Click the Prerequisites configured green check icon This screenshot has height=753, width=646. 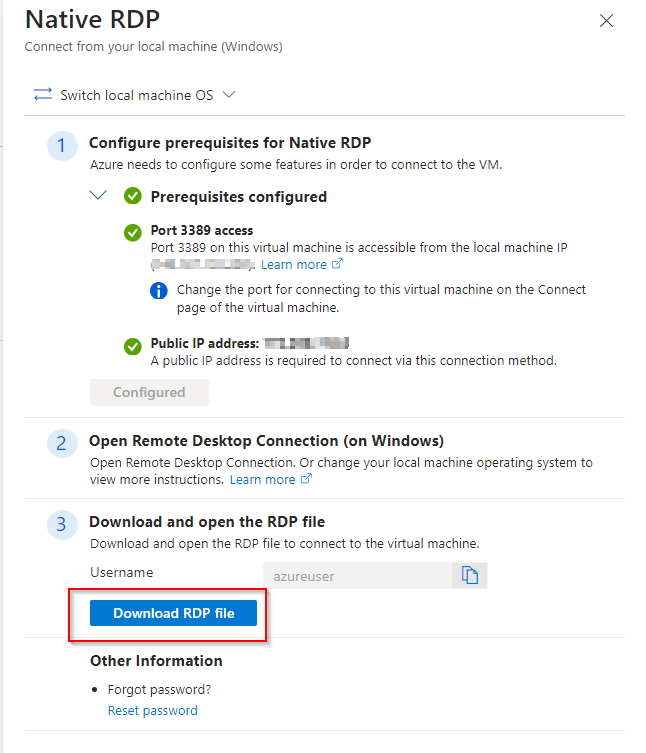click(133, 197)
